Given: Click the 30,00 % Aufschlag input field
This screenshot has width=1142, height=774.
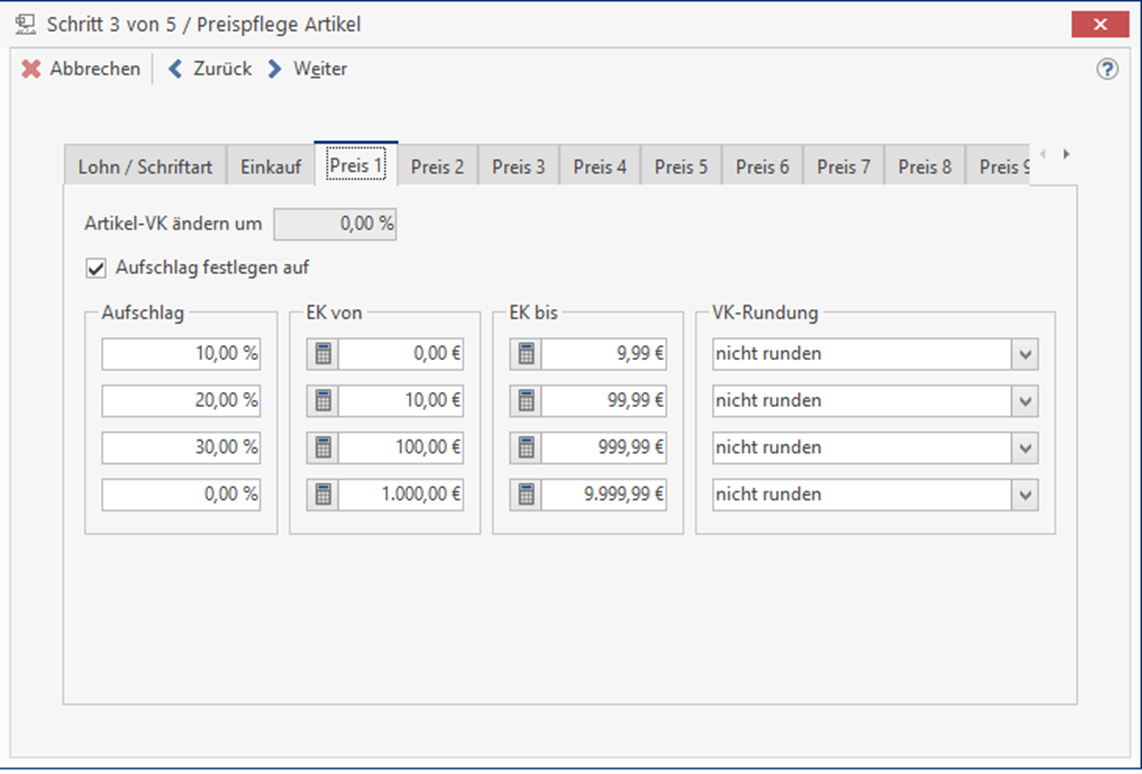Looking at the screenshot, I should pos(181,448).
